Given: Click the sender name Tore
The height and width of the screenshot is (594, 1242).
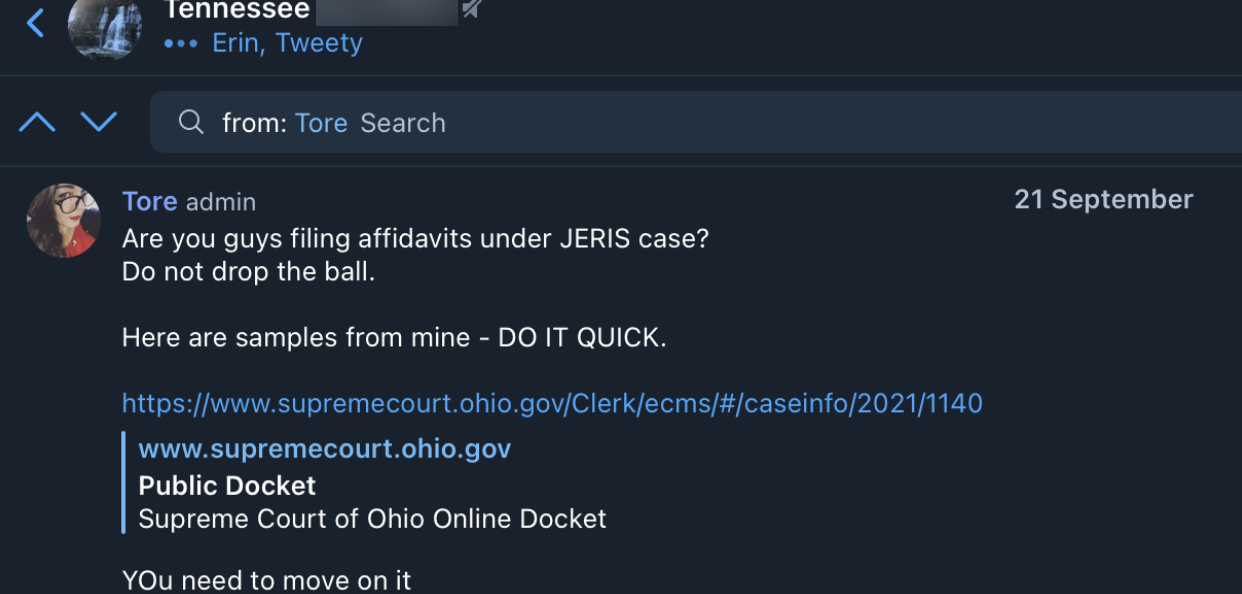Looking at the screenshot, I should (149, 201).
